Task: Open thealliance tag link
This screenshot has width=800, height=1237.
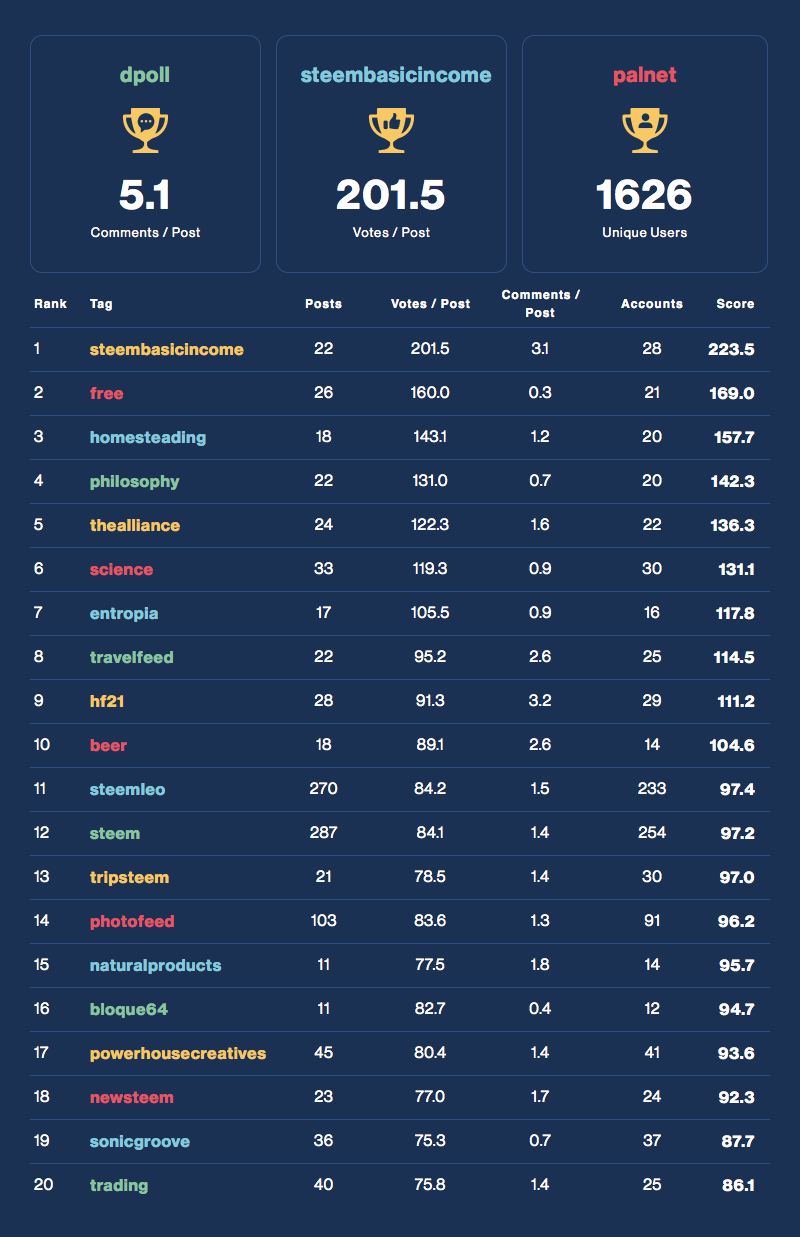Action: click(135, 526)
